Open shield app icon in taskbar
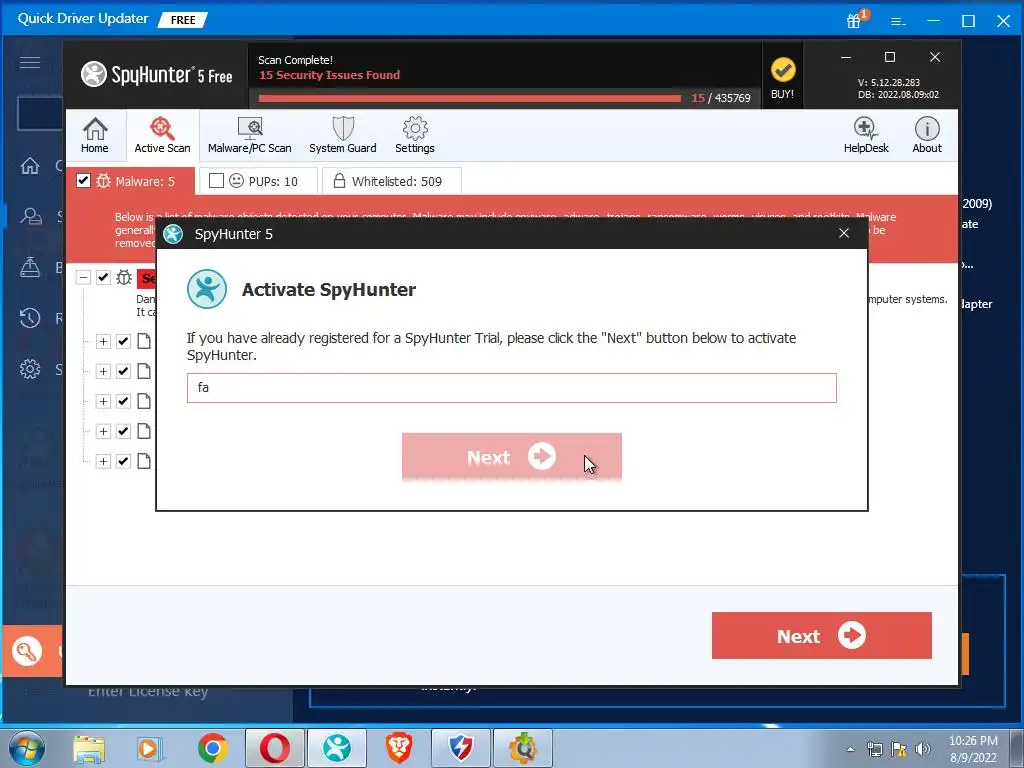The image size is (1024, 768). [x=460, y=748]
